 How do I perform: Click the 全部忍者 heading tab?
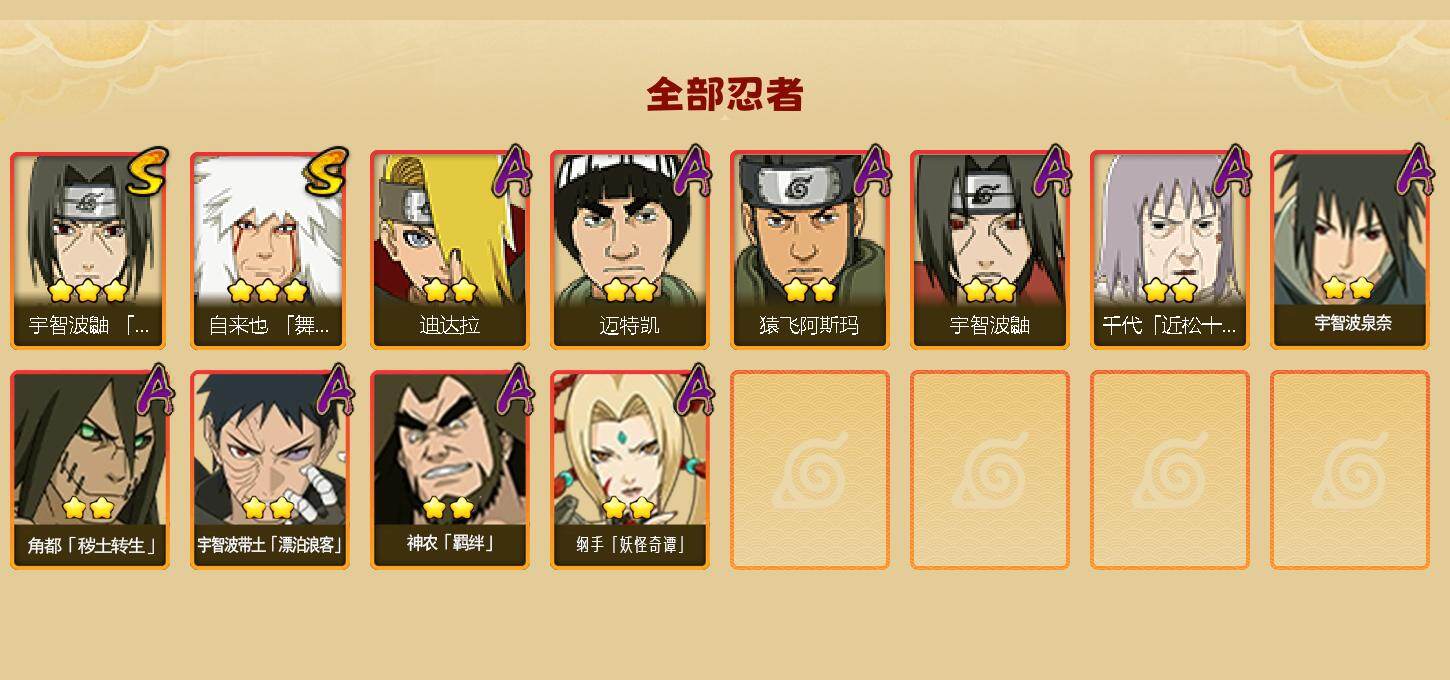coord(725,95)
